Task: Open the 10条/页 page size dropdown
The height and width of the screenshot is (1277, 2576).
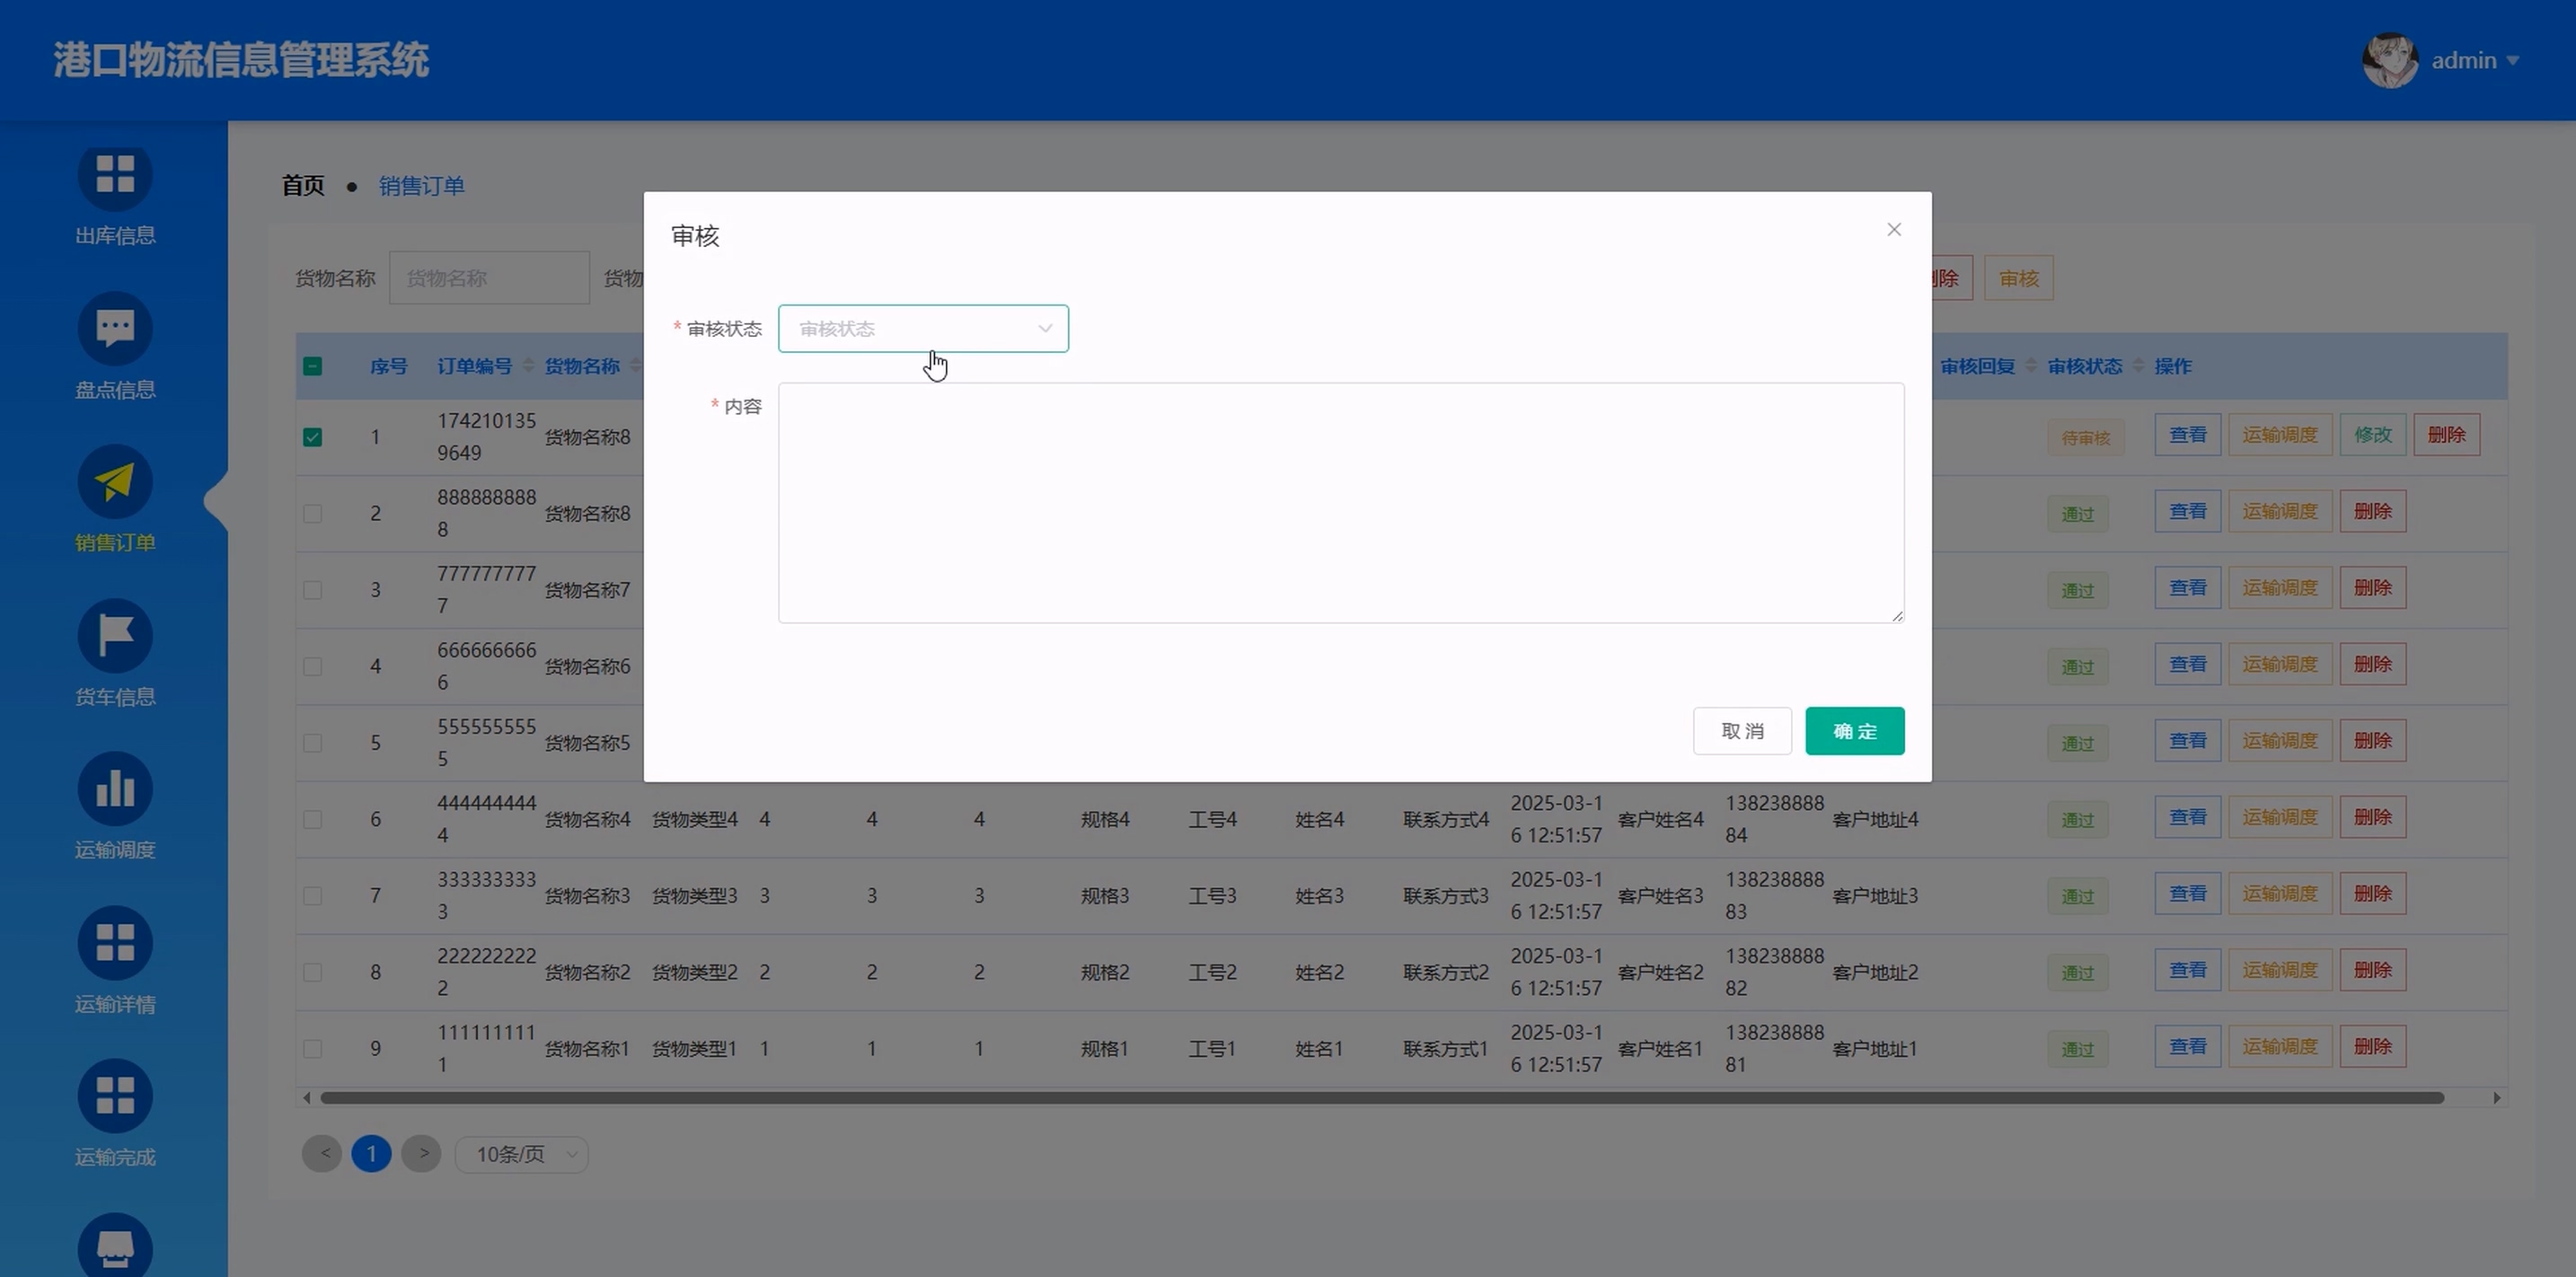Action: 522,1155
